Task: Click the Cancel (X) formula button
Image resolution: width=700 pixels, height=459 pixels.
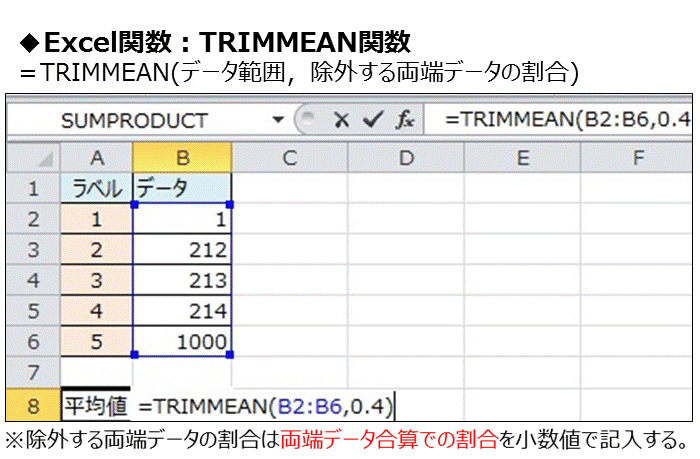Action: point(341,120)
